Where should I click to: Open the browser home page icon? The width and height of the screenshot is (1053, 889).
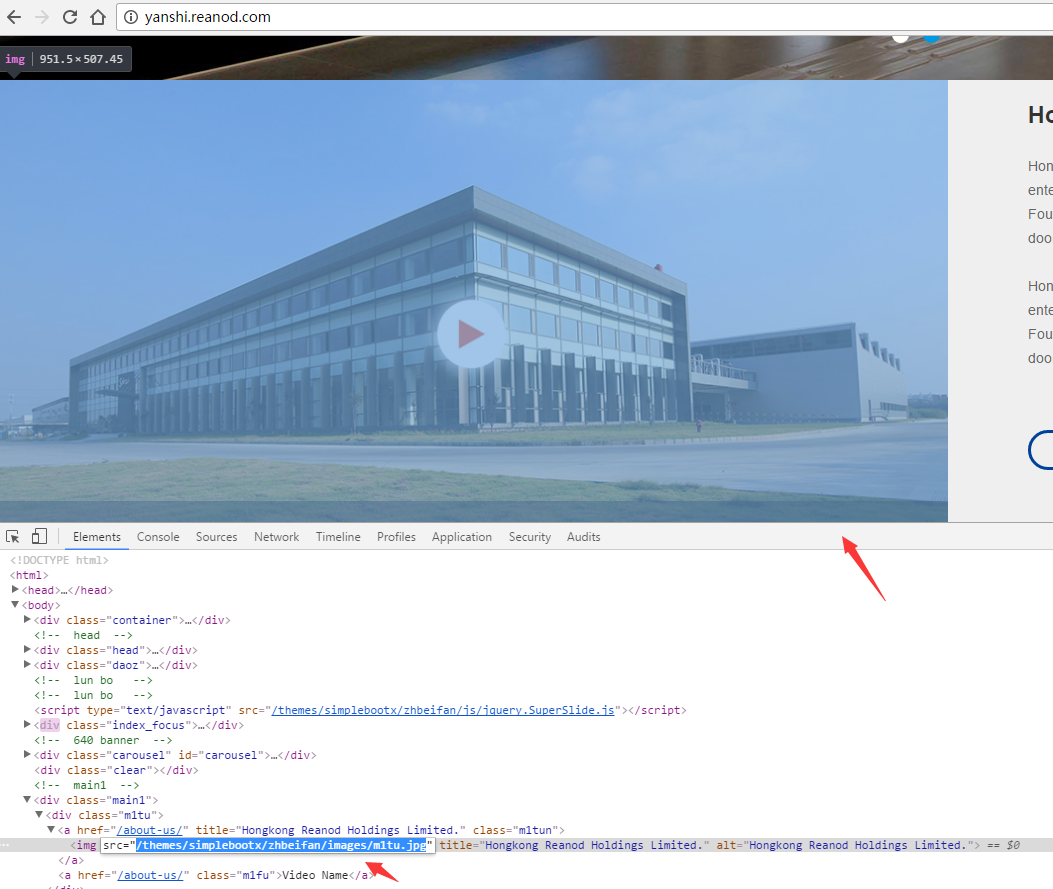[x=98, y=17]
